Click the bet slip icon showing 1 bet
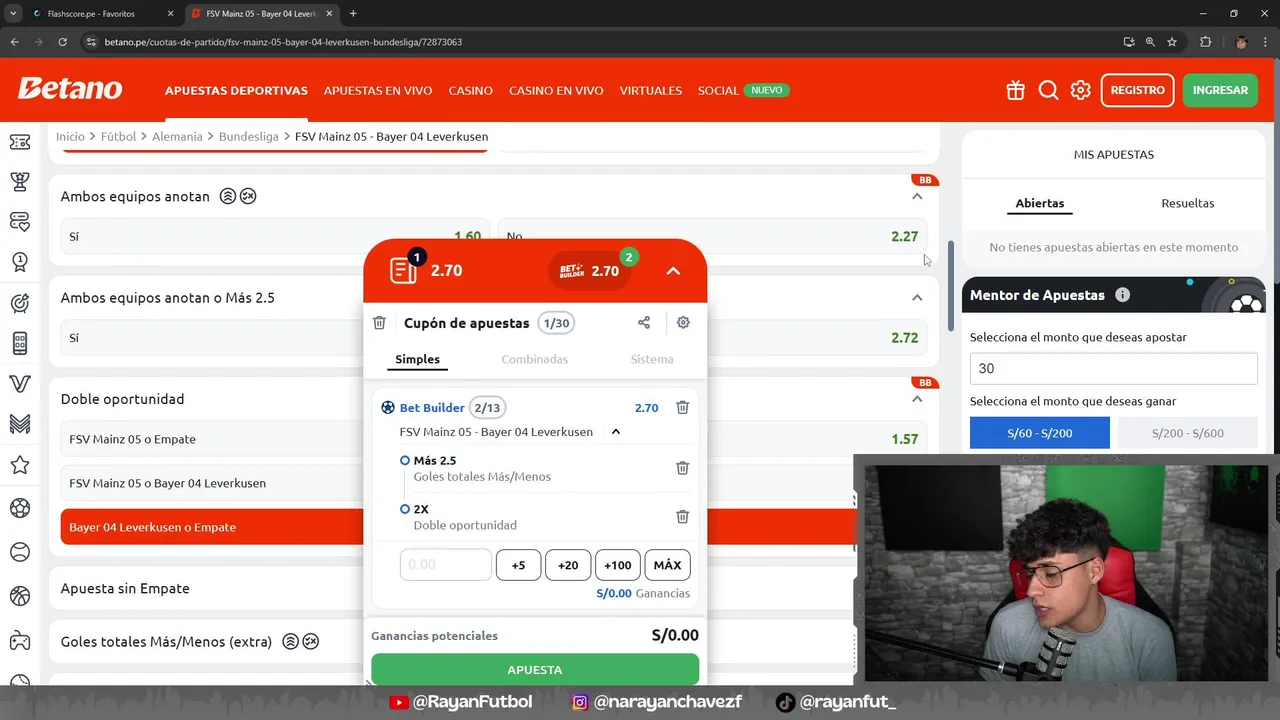 pos(404,269)
